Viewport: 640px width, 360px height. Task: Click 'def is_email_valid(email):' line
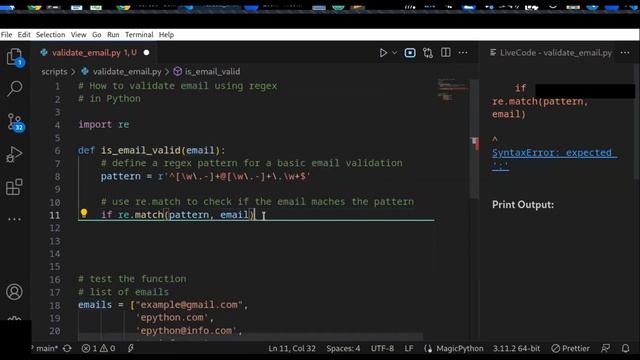coord(151,151)
